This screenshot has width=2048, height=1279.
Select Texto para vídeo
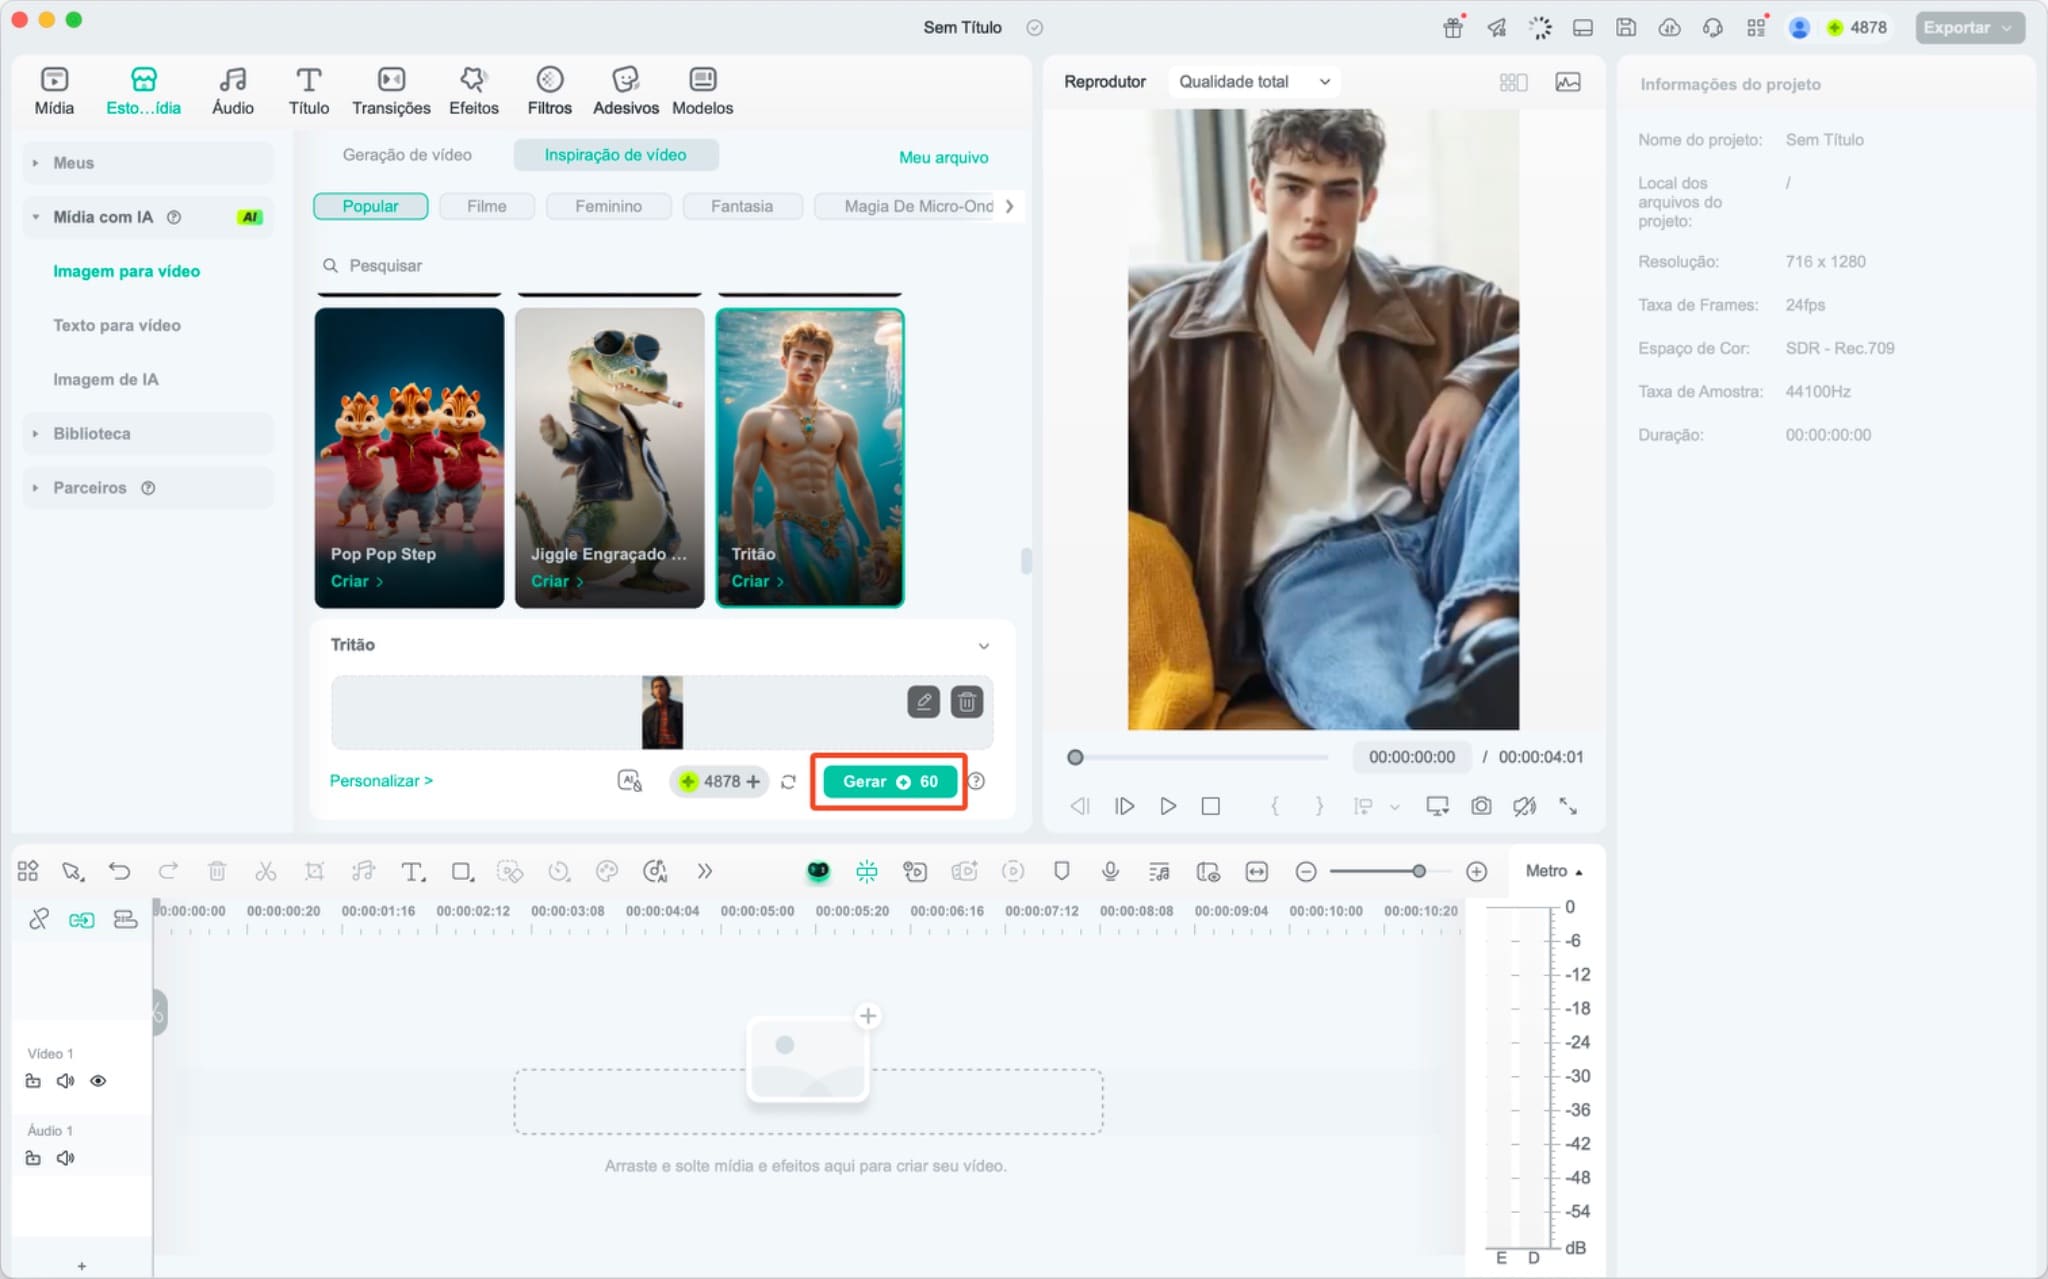(x=117, y=325)
